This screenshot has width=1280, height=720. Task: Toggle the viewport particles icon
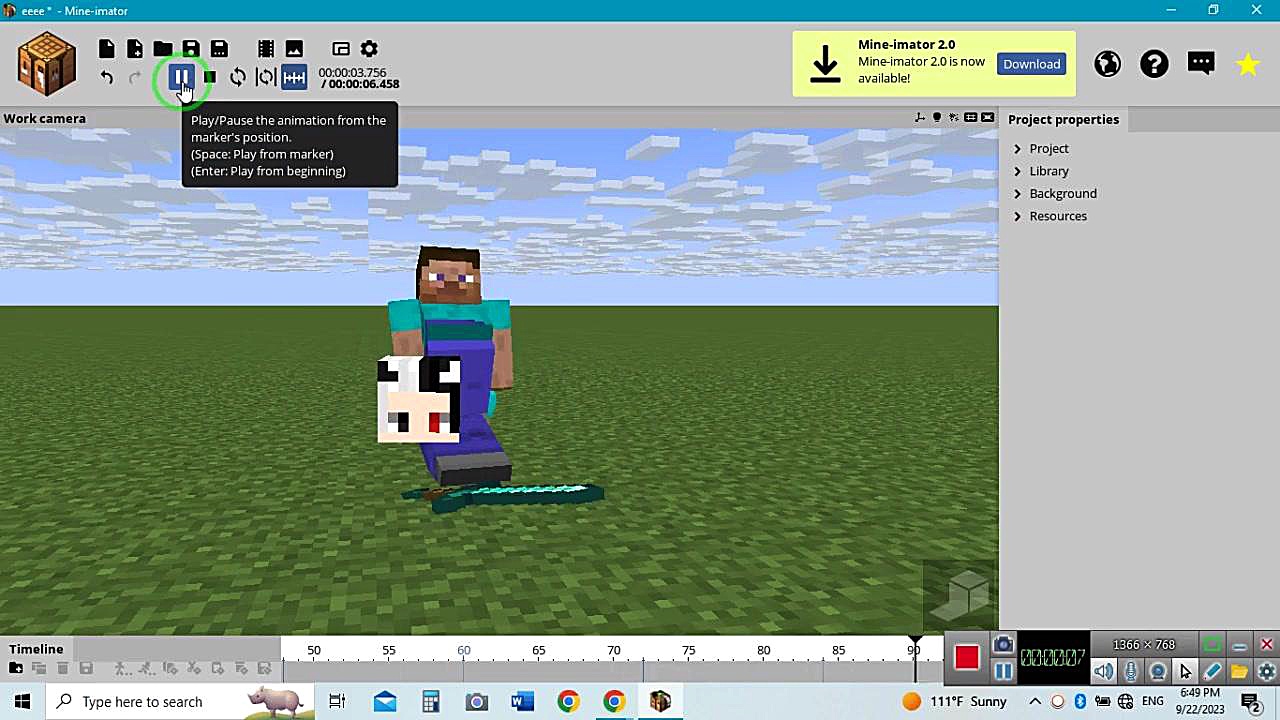click(x=954, y=118)
